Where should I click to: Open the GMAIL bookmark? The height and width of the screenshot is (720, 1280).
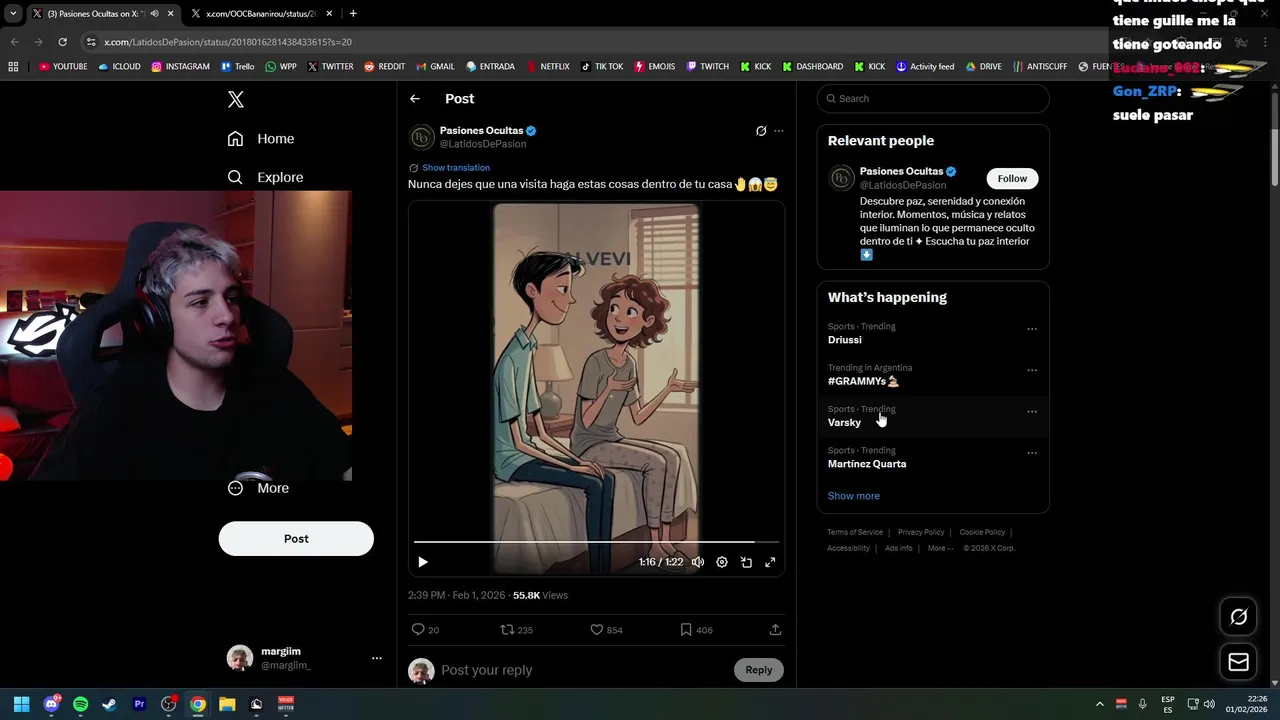pos(435,67)
